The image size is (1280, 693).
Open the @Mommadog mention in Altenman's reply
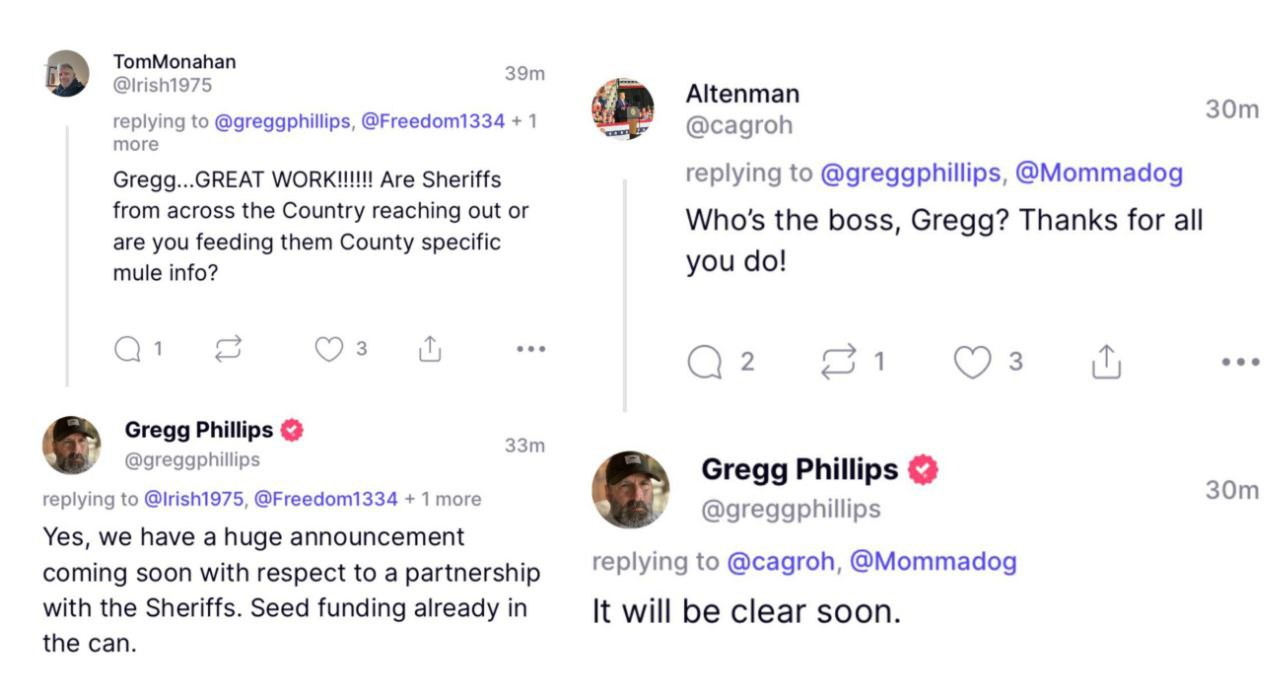click(1098, 173)
